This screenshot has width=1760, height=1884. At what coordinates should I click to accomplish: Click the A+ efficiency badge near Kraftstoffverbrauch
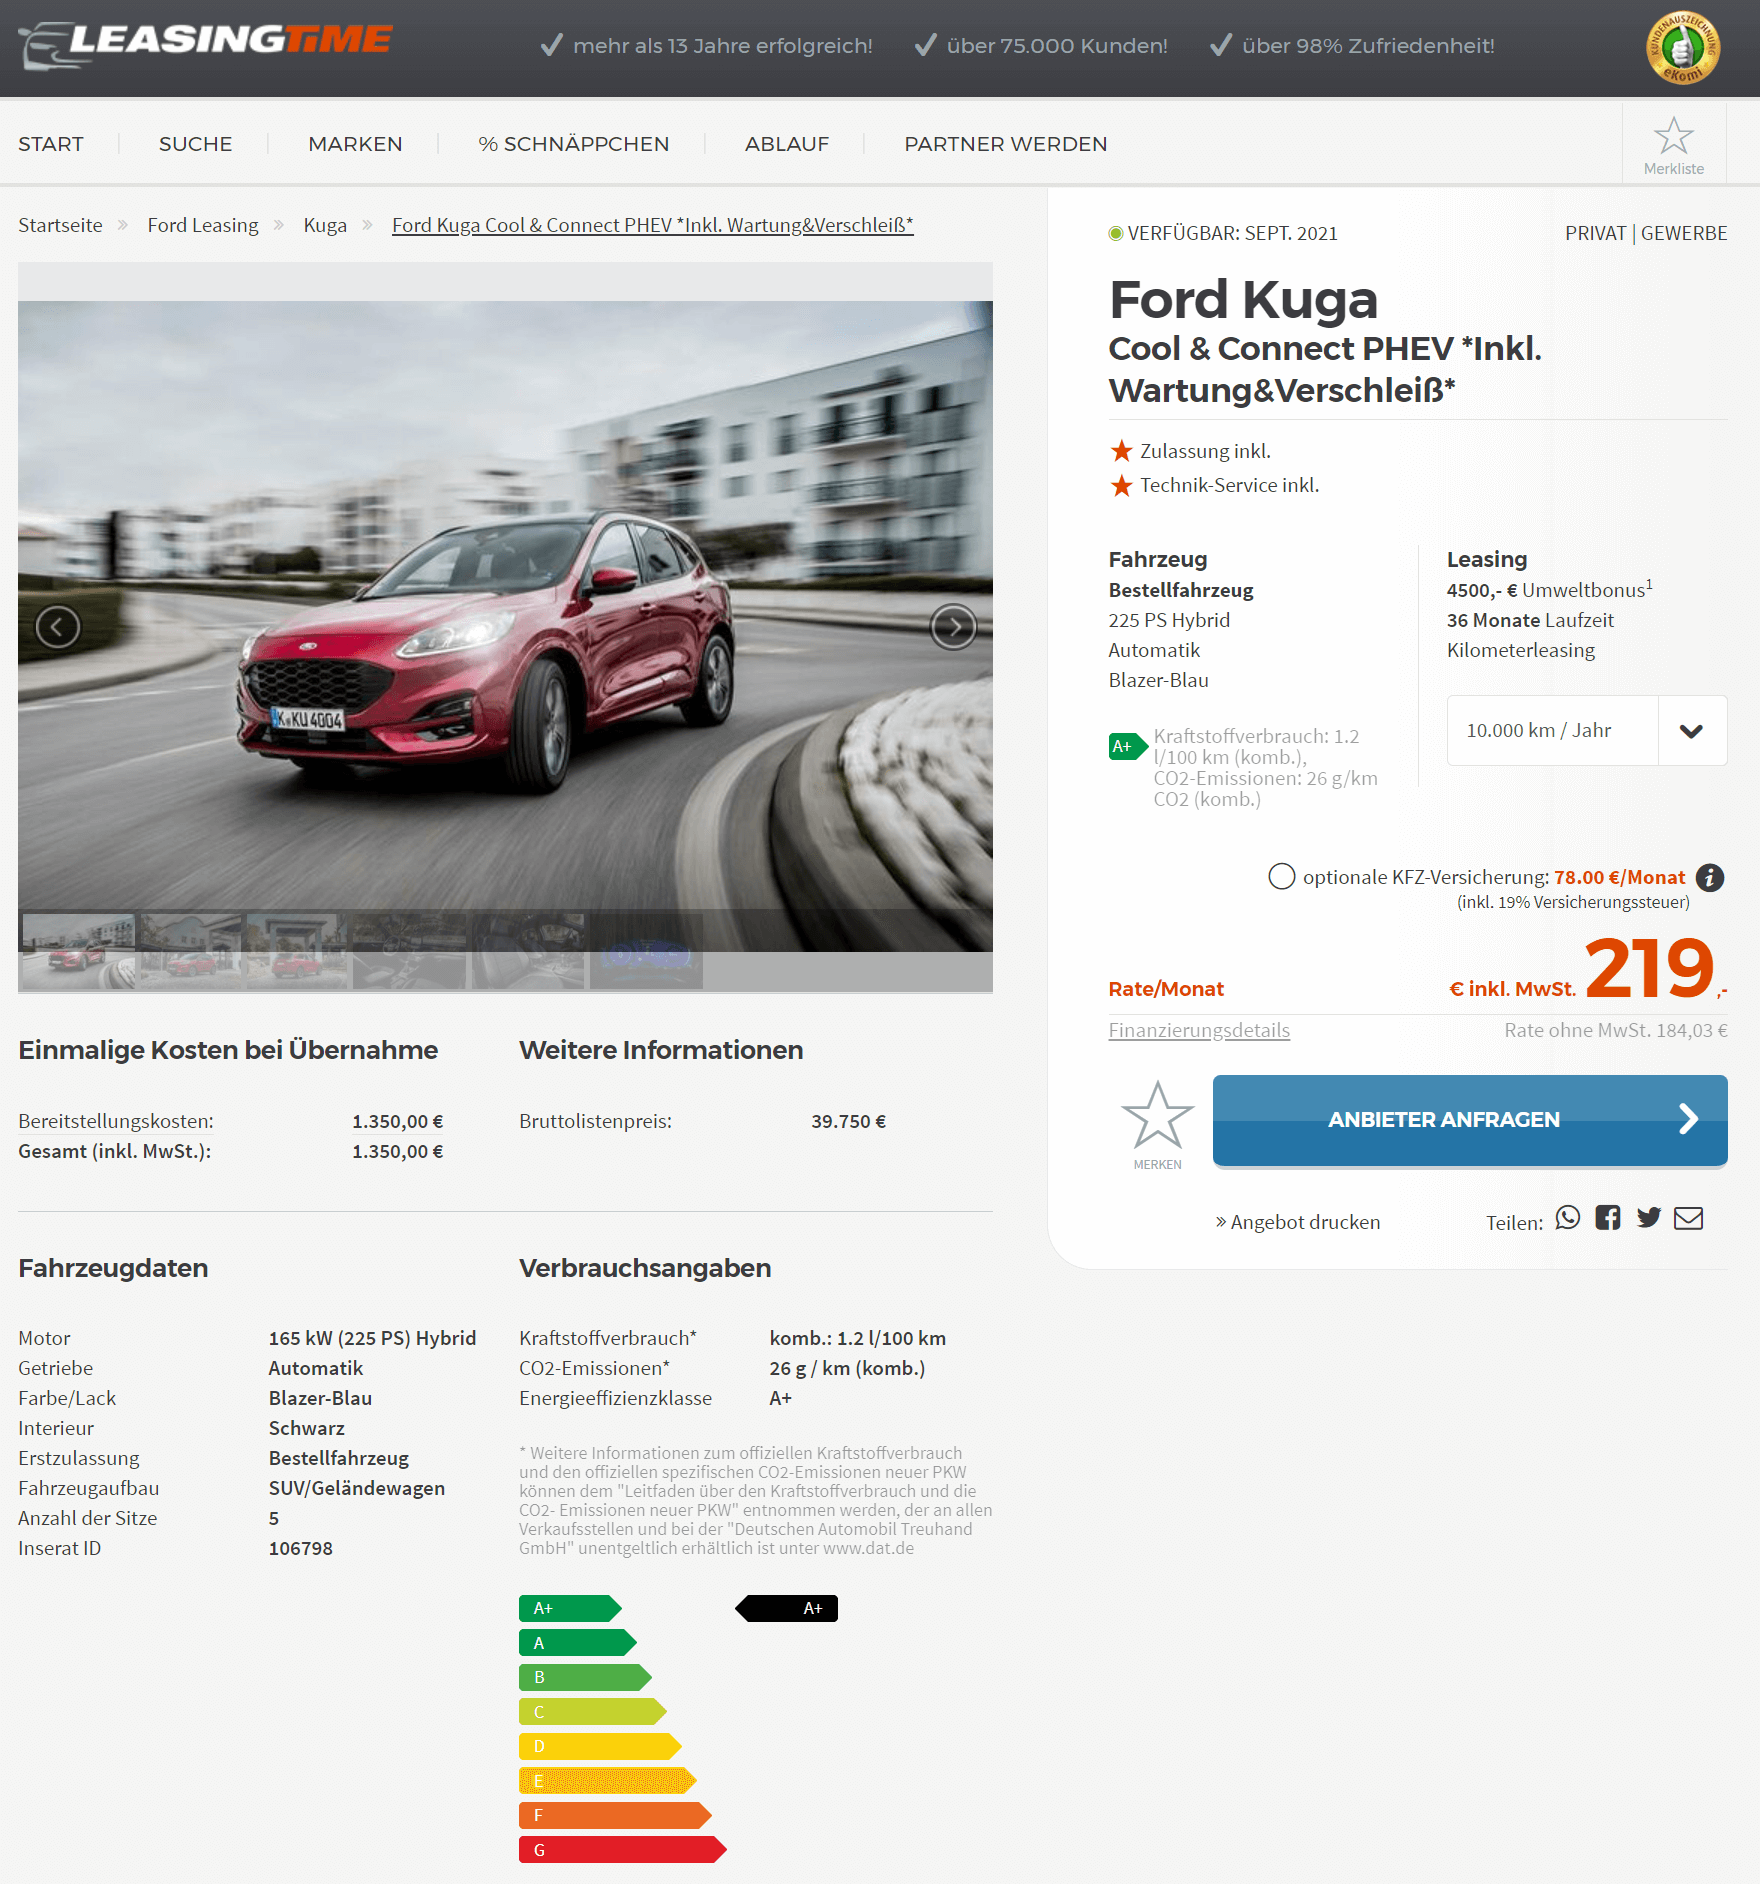[1128, 747]
